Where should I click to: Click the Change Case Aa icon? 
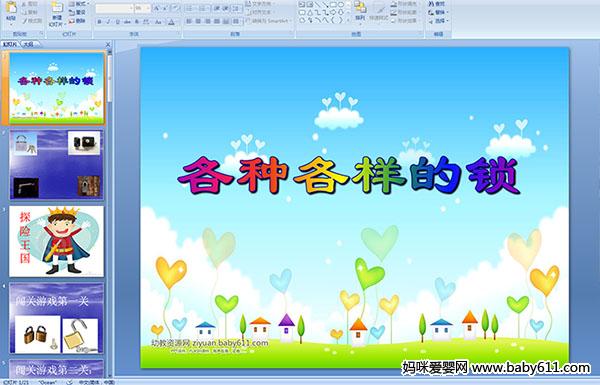pyautogui.click(x=158, y=22)
